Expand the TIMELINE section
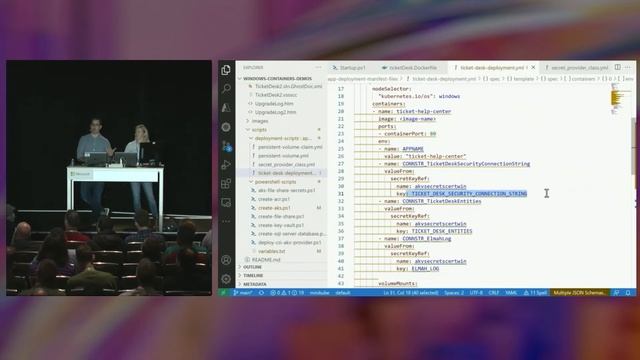 coord(253,276)
